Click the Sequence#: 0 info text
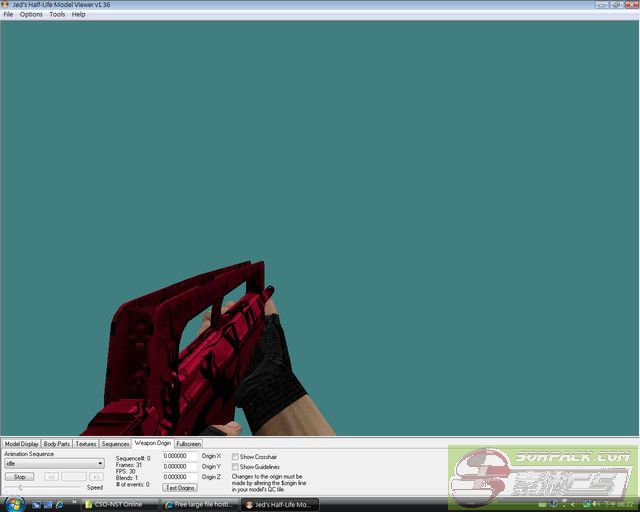The height and width of the screenshot is (512, 640). (133, 459)
